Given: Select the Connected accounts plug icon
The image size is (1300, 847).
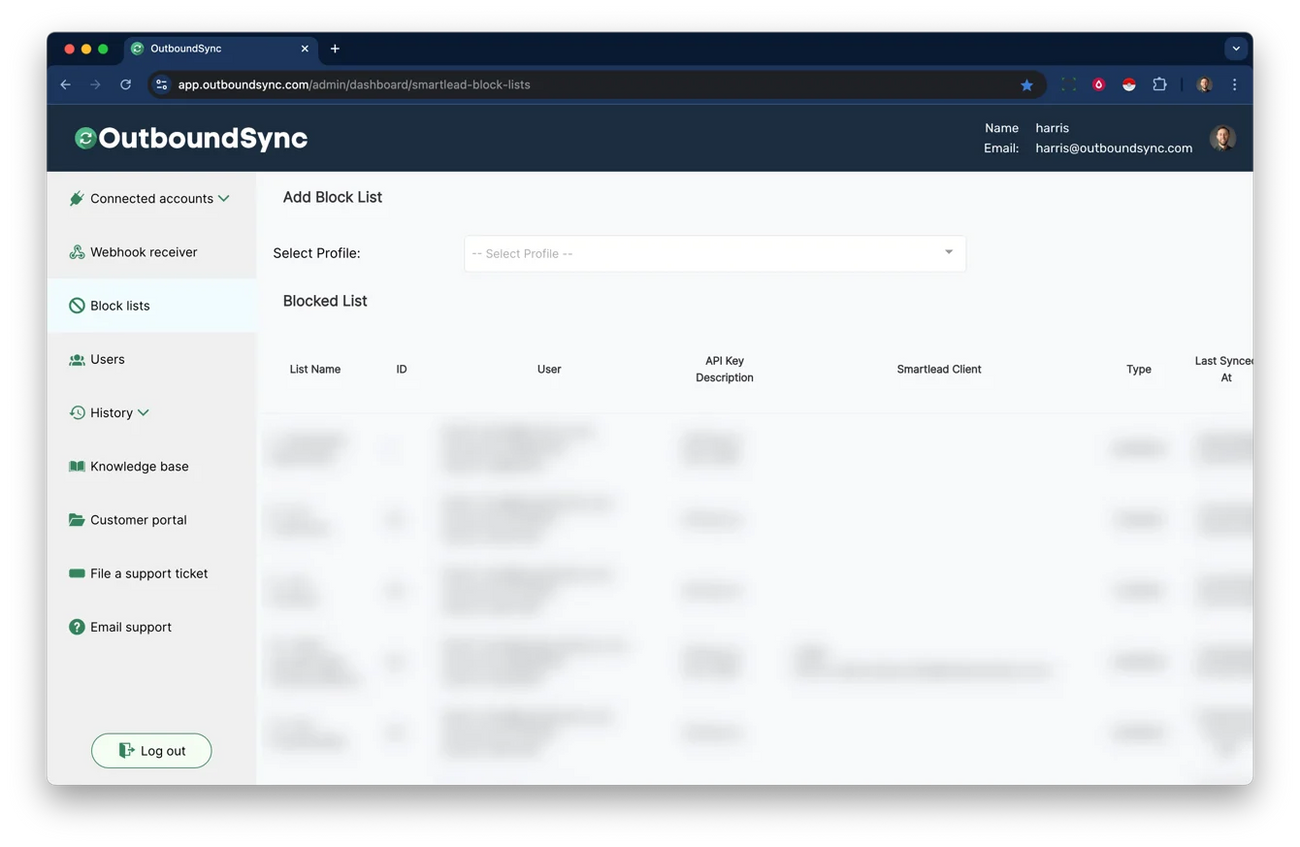Looking at the screenshot, I should click(77, 198).
